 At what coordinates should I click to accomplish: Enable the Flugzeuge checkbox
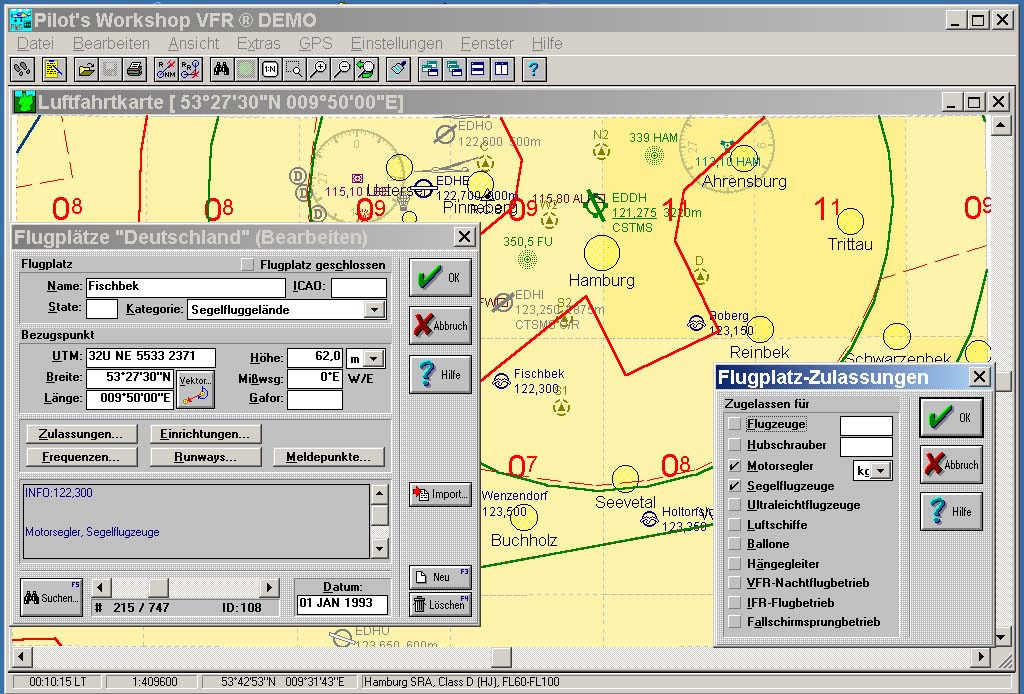pos(735,424)
